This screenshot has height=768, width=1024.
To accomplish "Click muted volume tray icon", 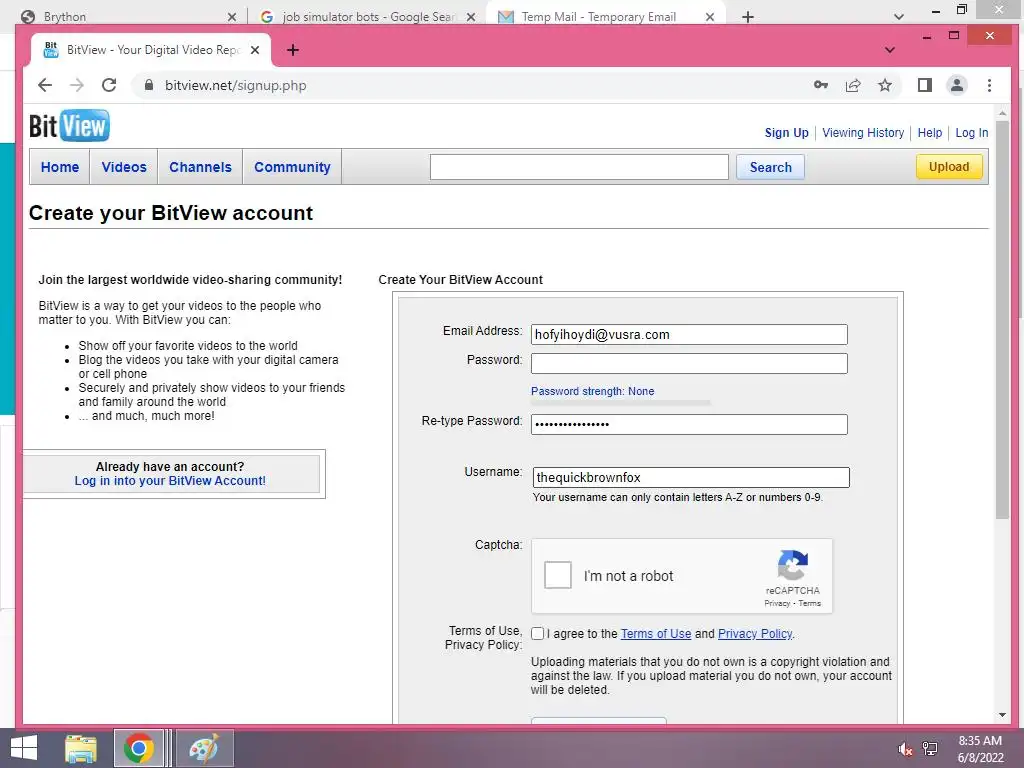I will [904, 749].
